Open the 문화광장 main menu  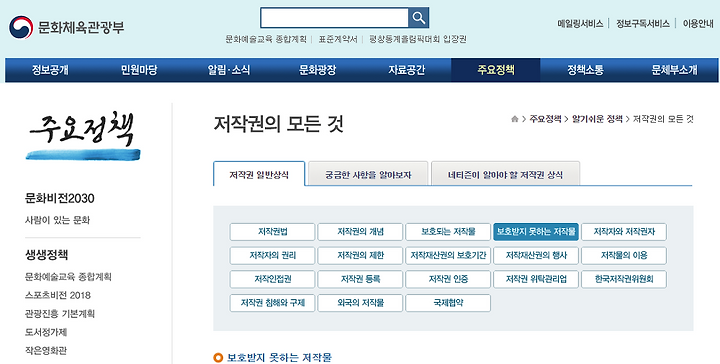click(x=317, y=70)
